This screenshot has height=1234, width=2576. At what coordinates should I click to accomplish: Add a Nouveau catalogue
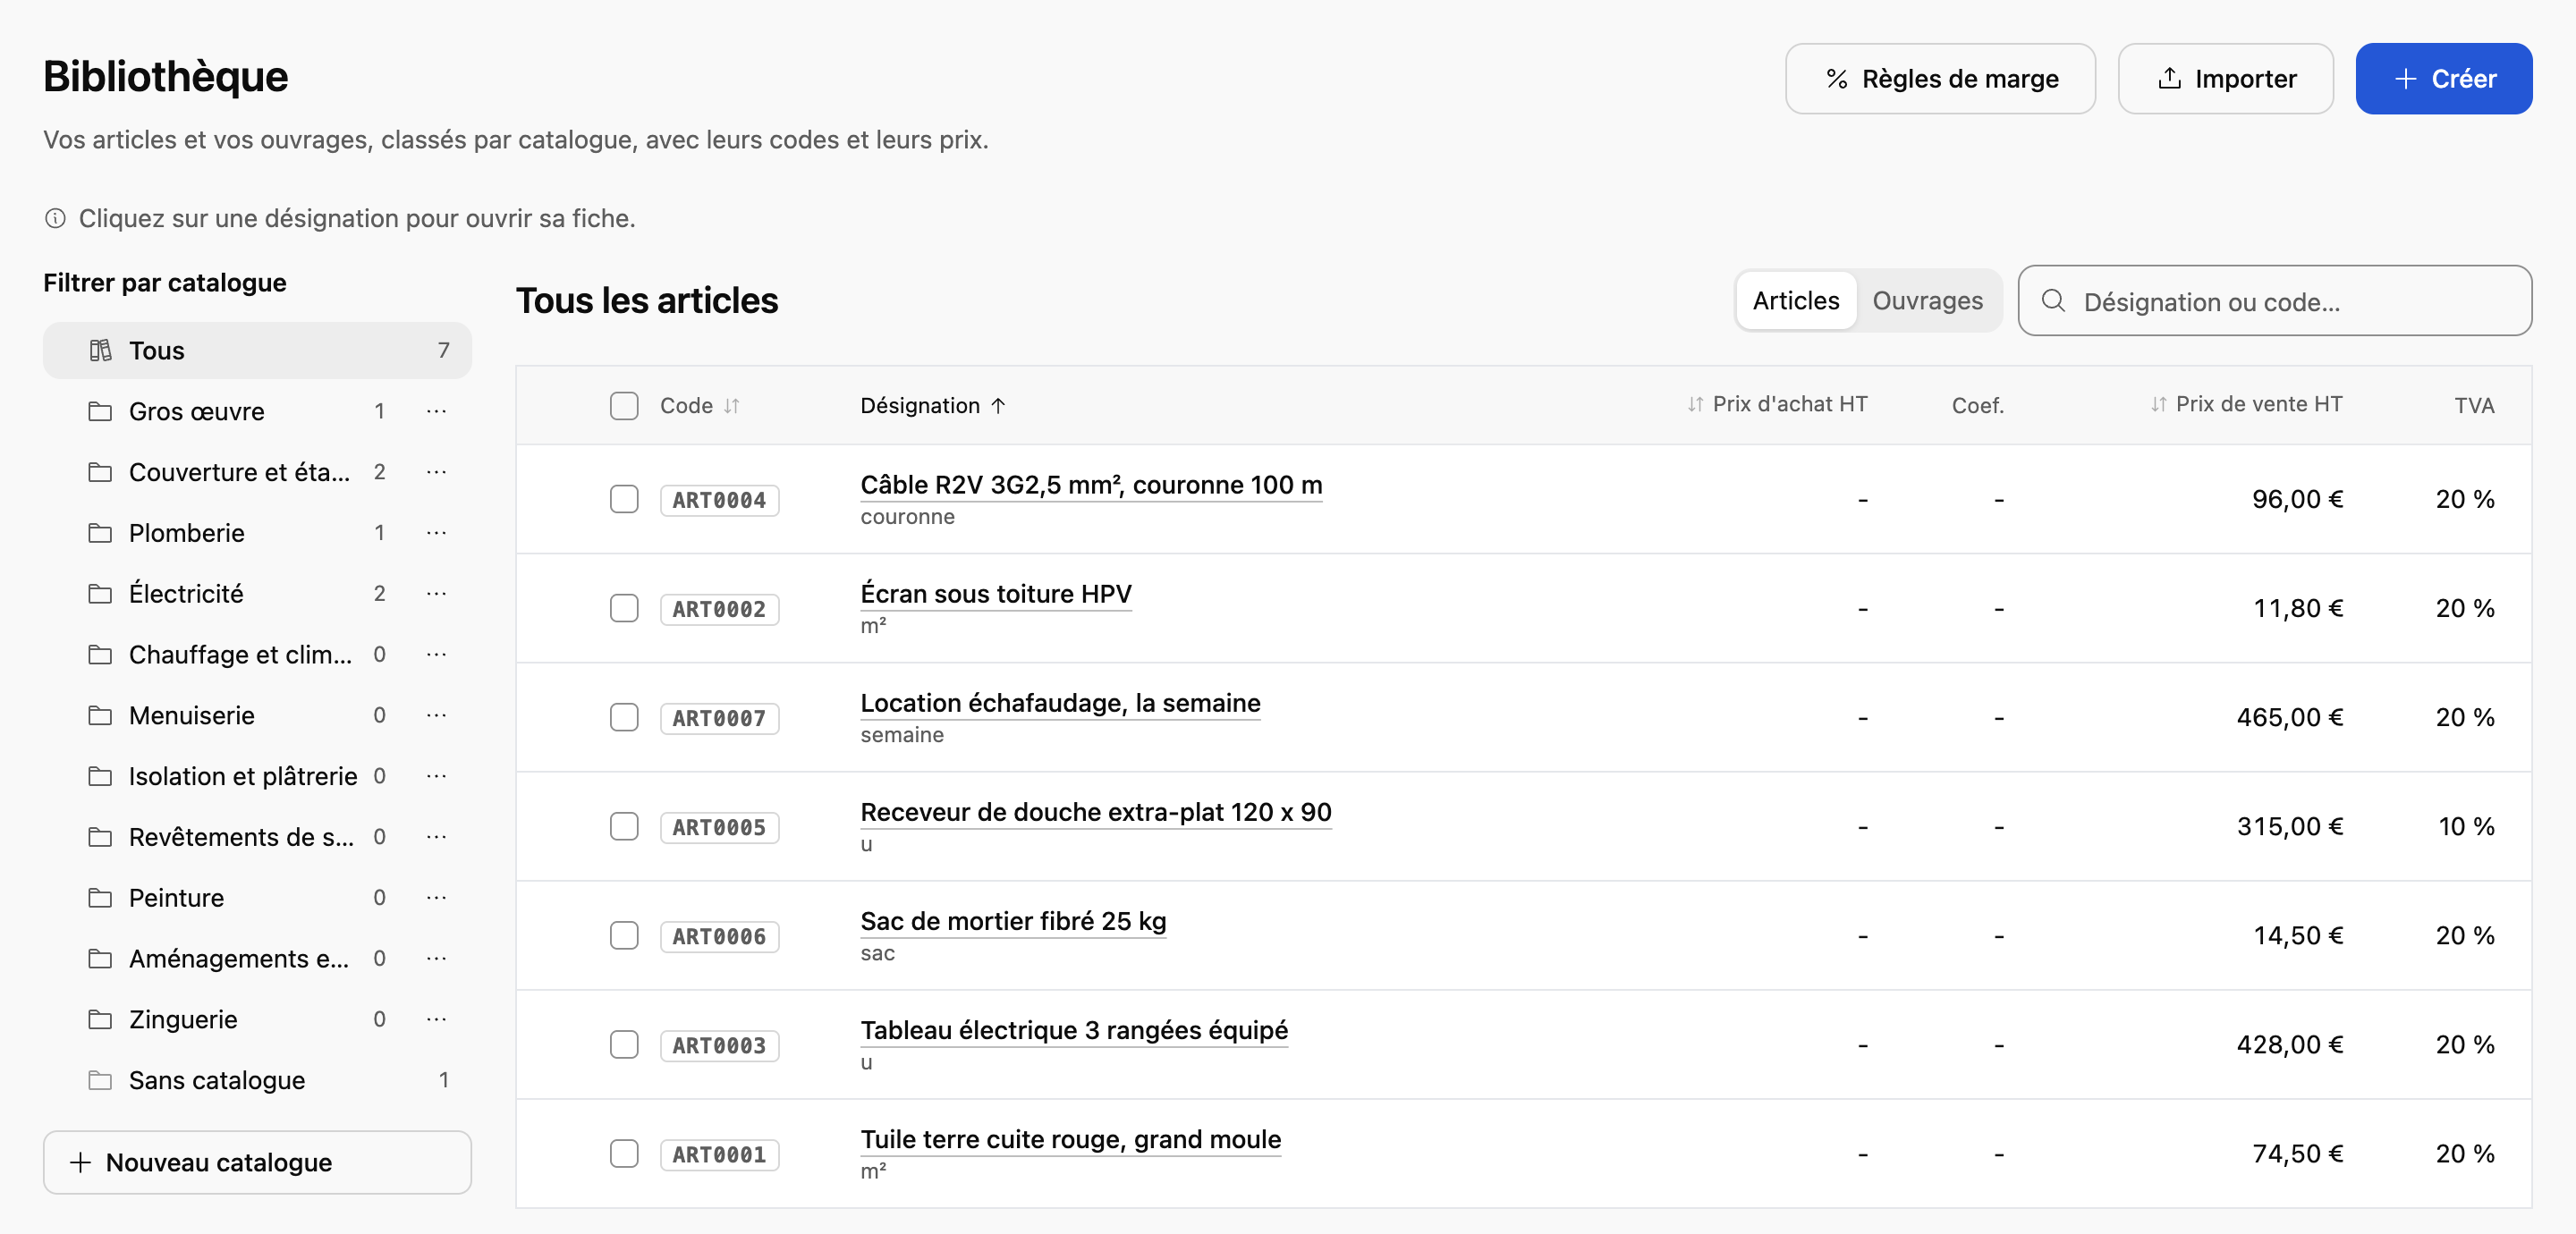click(257, 1162)
